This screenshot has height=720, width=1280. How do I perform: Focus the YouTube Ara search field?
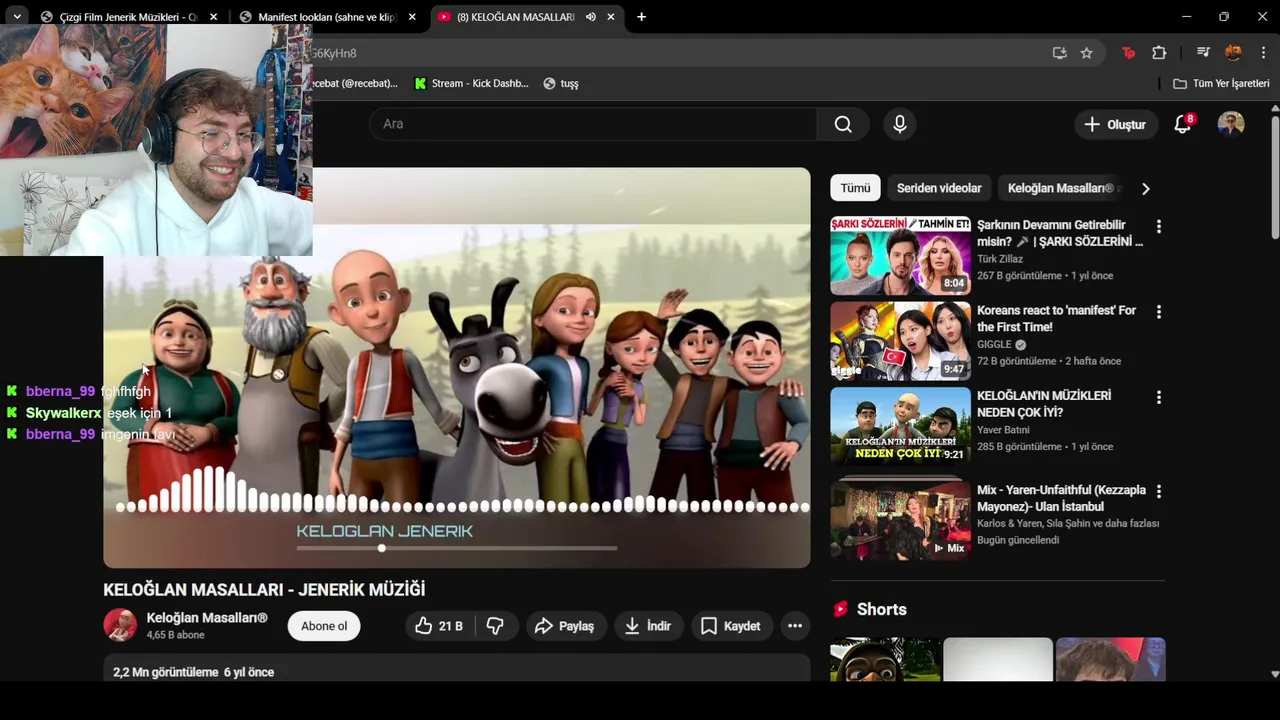point(593,124)
